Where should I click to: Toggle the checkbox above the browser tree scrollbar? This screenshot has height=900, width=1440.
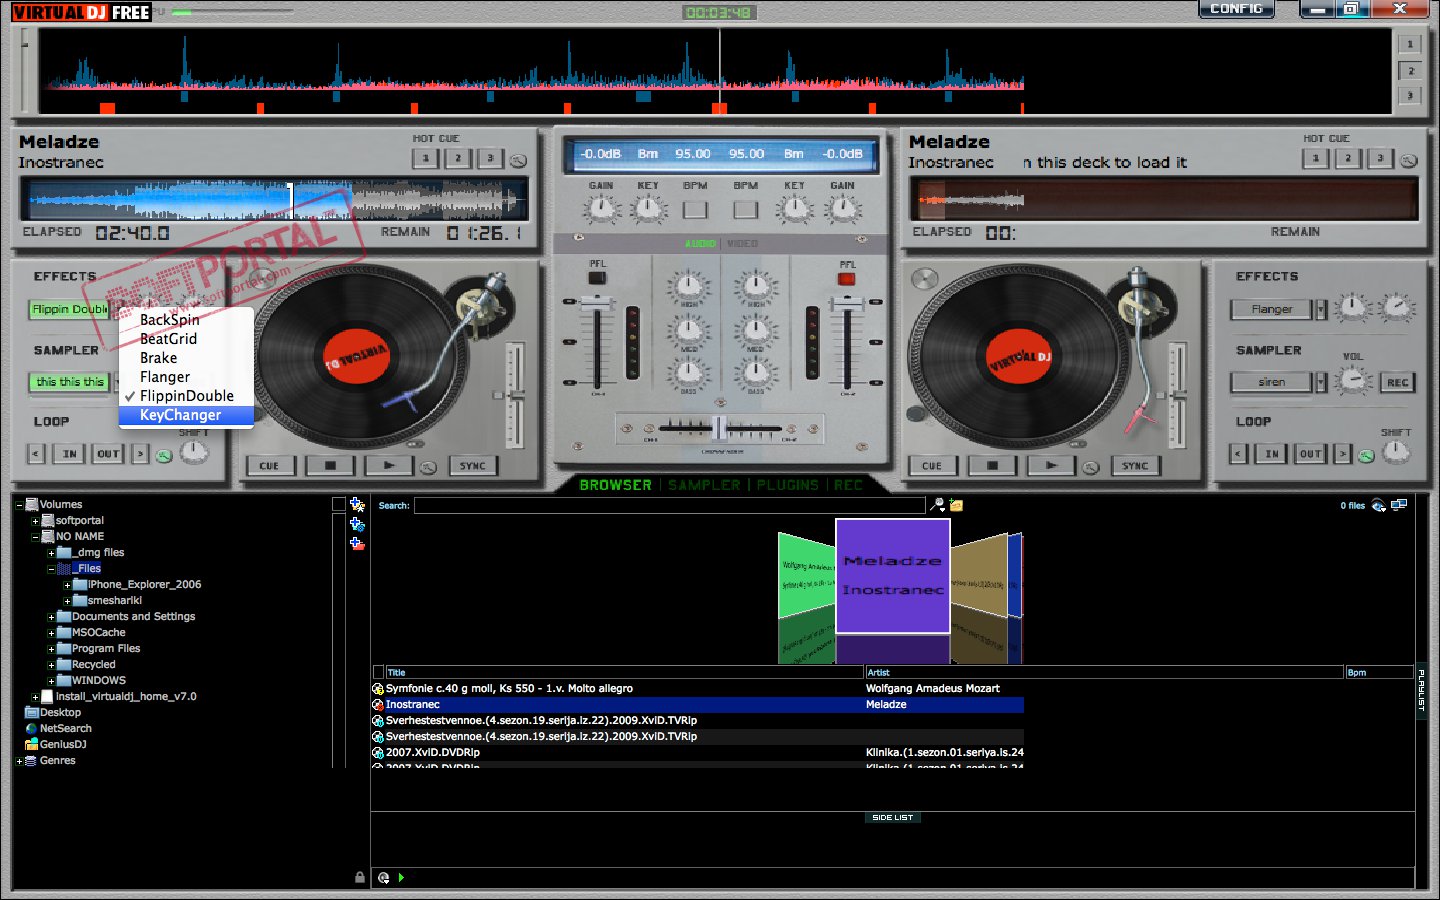339,505
